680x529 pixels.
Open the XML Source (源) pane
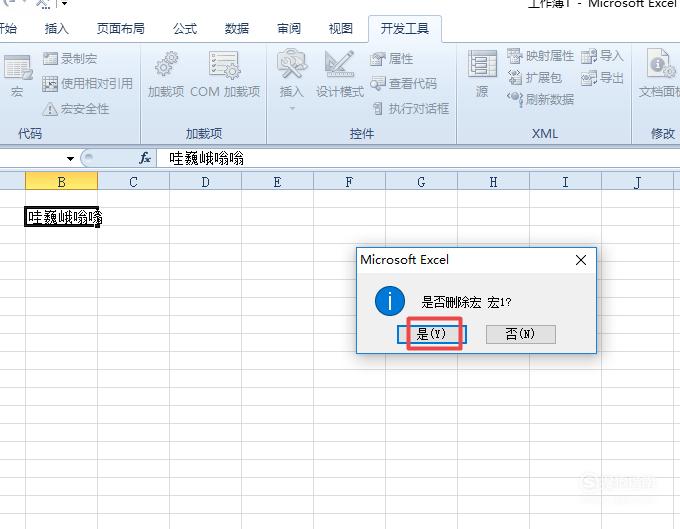pyautogui.click(x=482, y=75)
